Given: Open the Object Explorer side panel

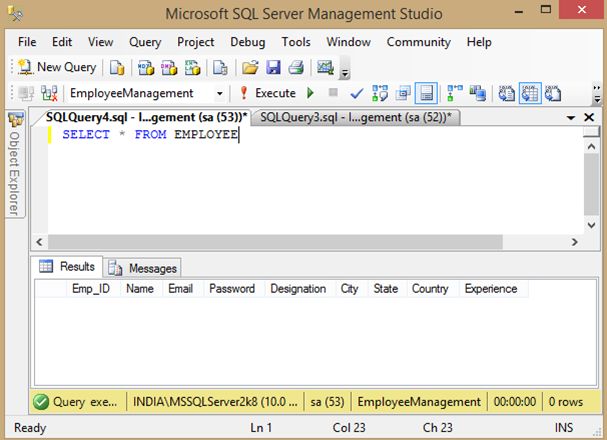Looking at the screenshot, I should pos(15,165).
